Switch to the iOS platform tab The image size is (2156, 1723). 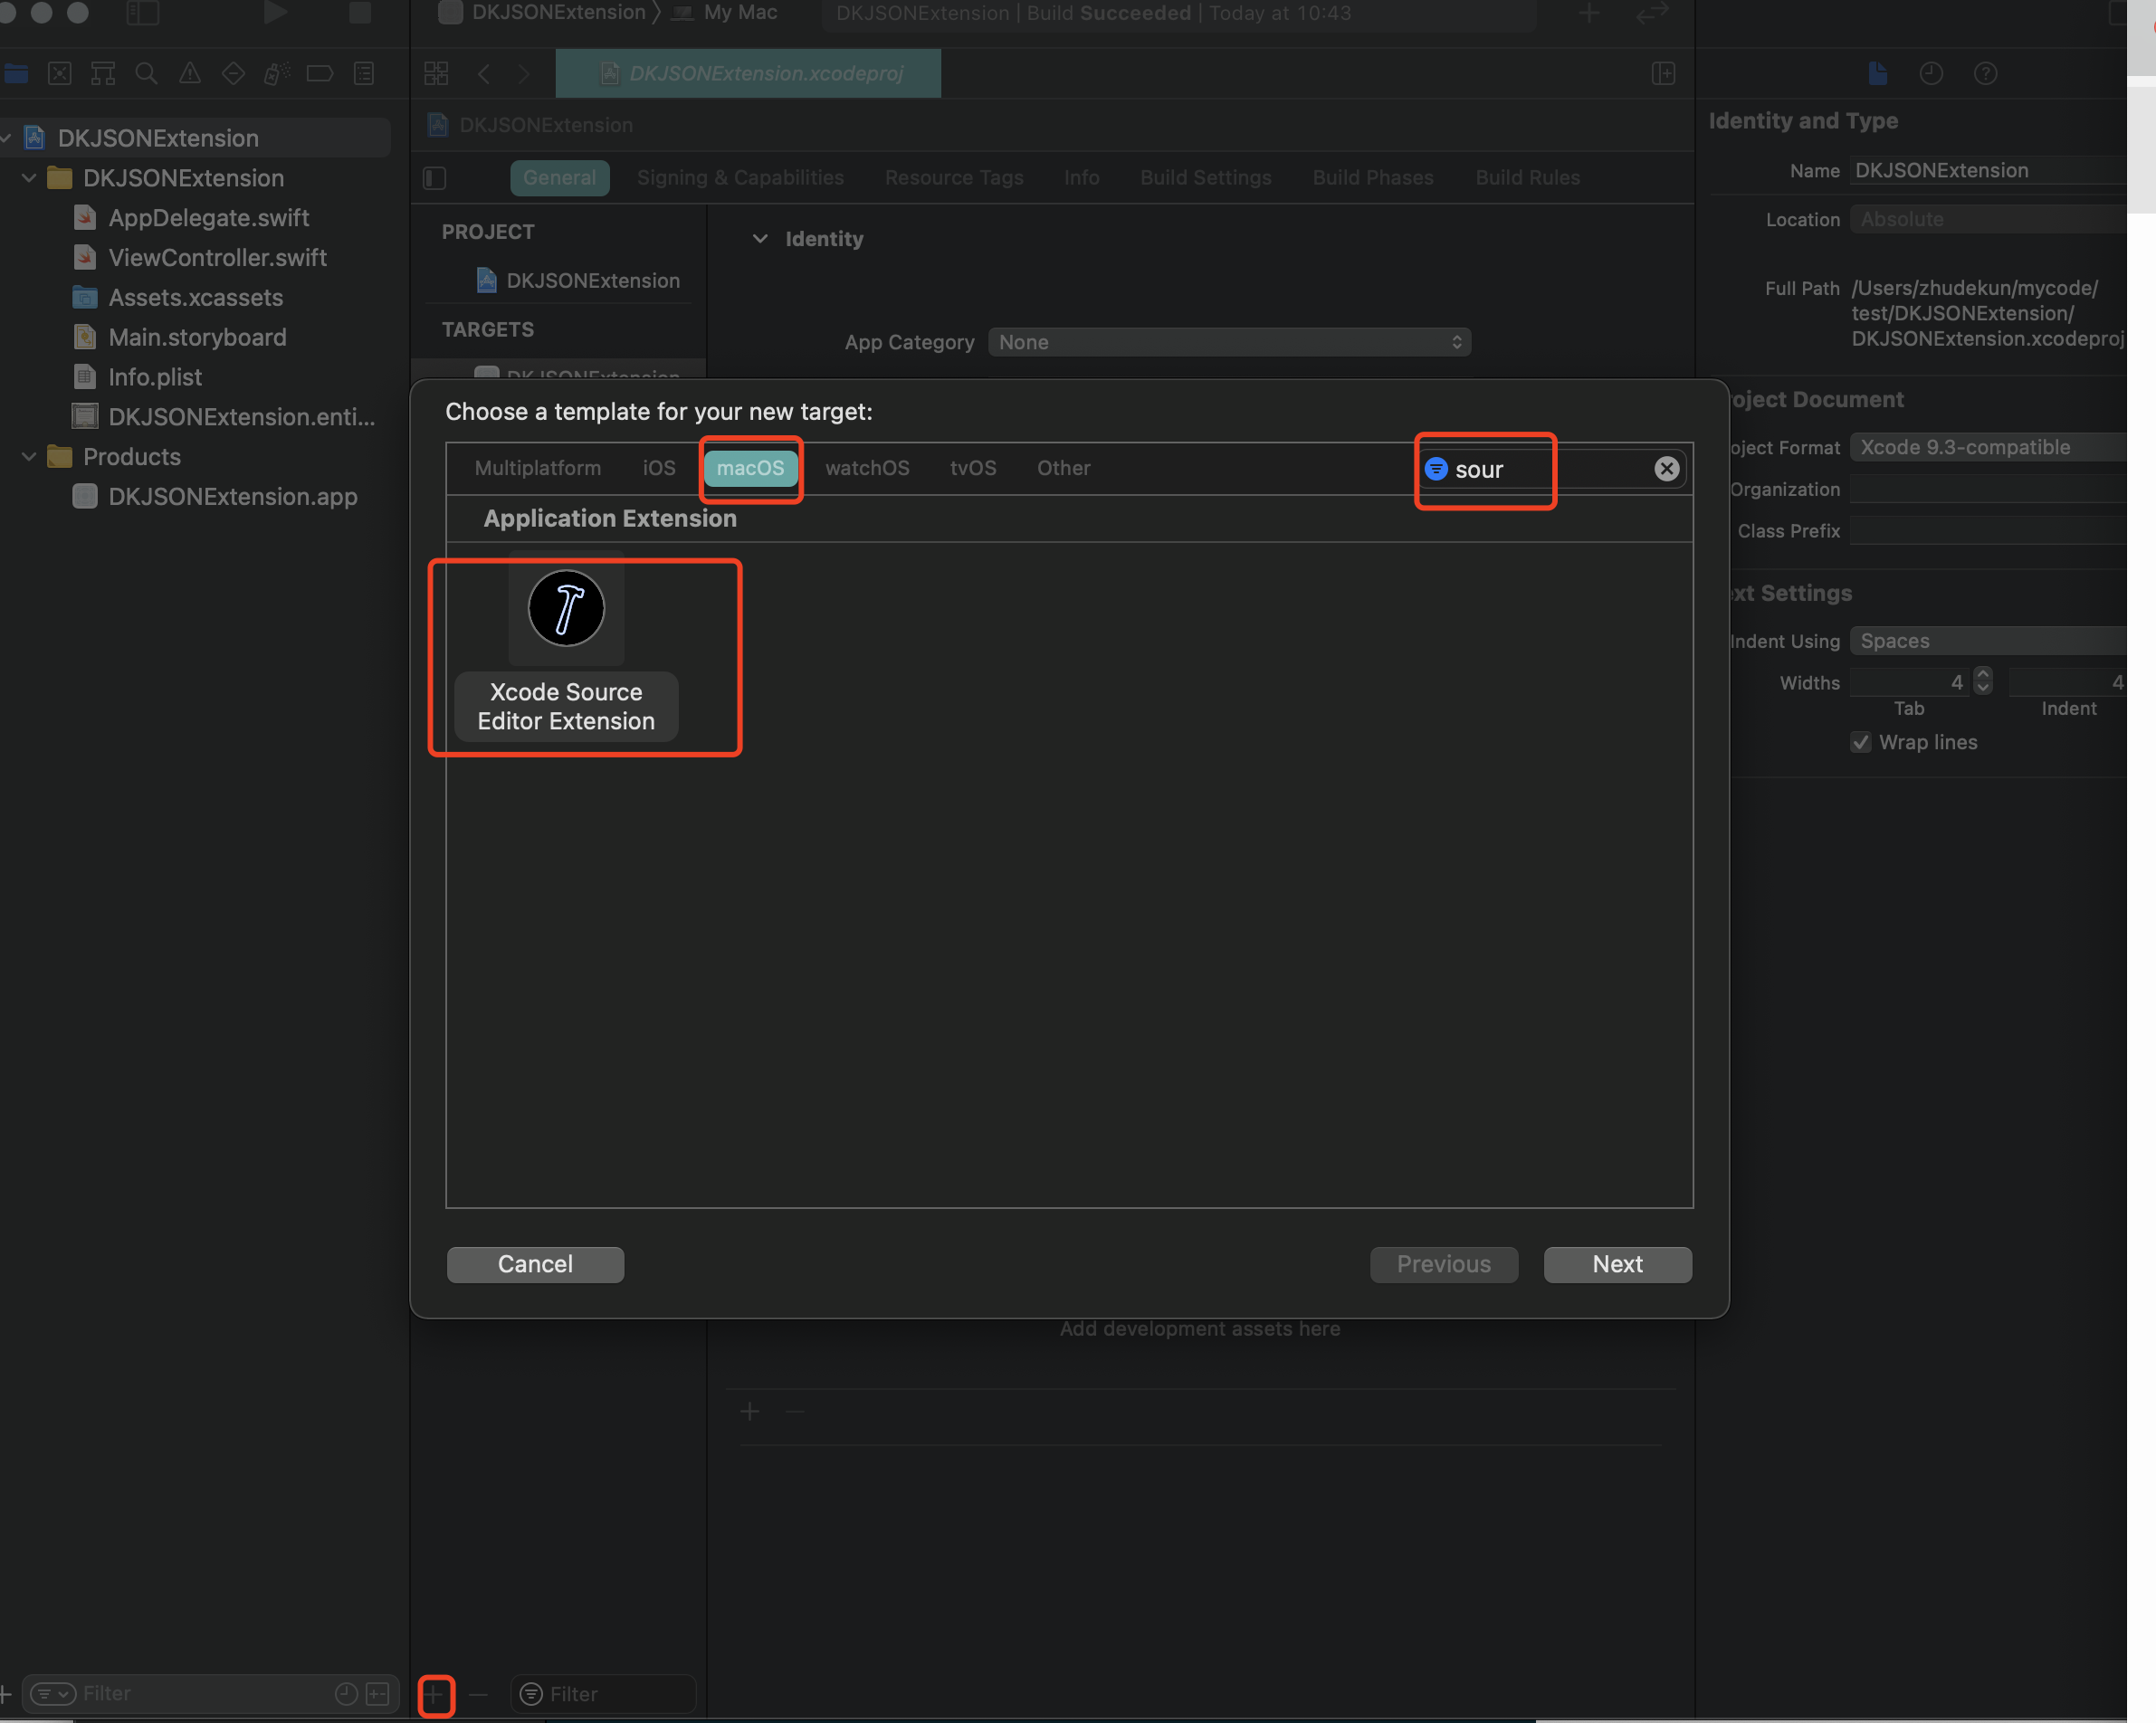[658, 468]
